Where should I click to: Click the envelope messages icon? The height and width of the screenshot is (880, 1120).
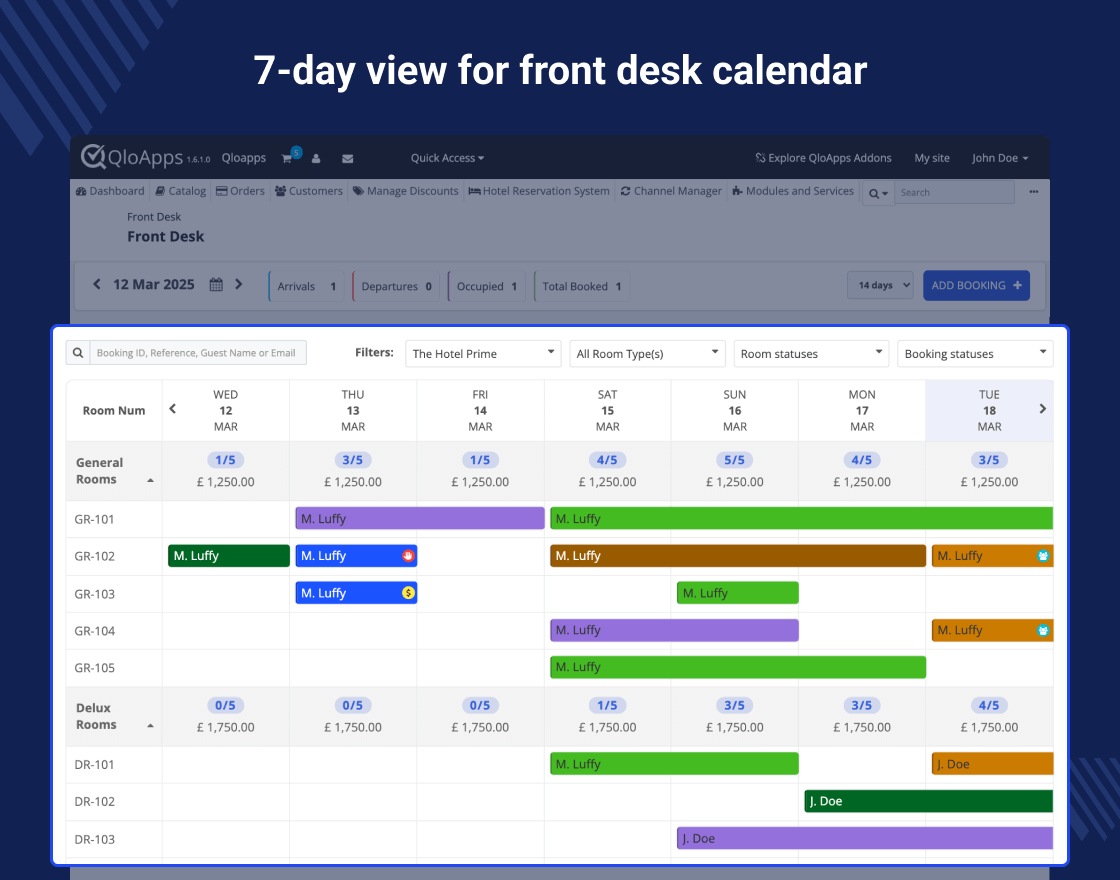point(347,158)
